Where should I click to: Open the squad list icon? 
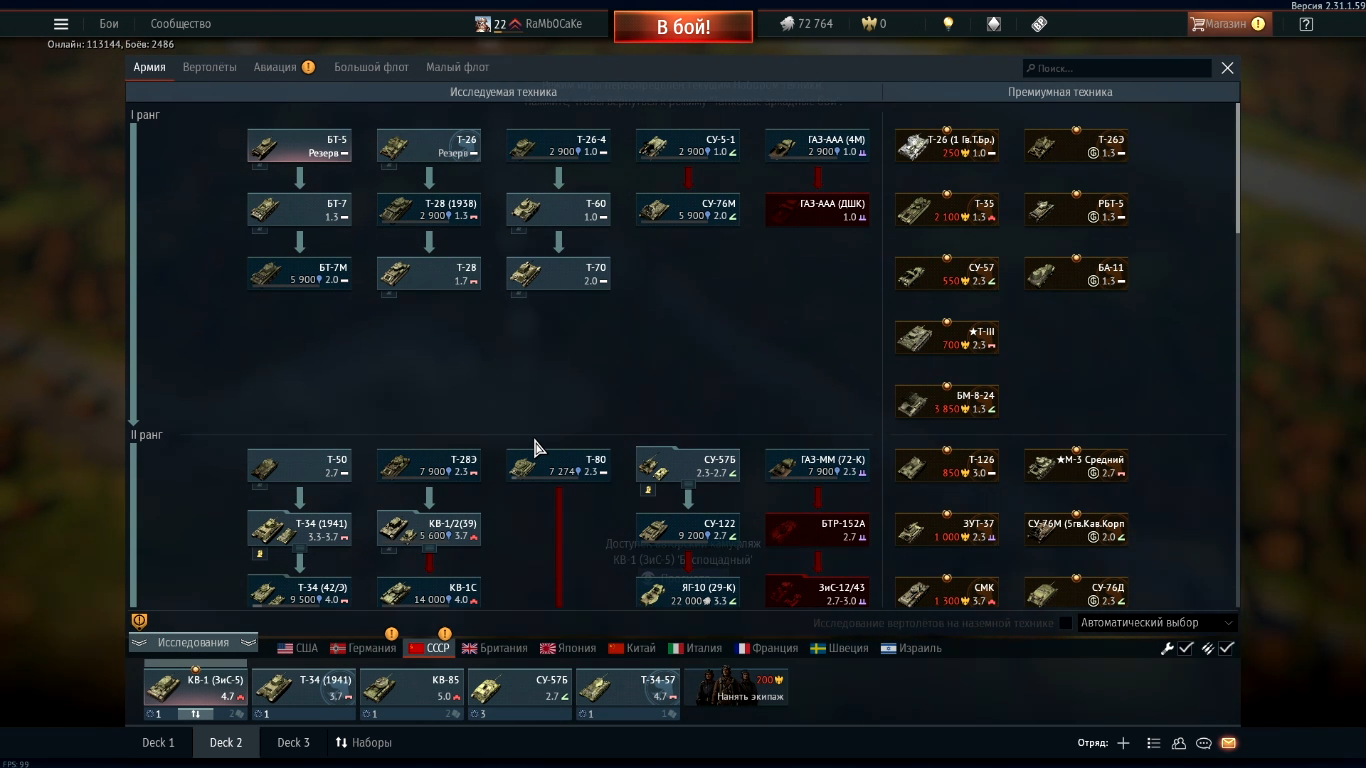[1154, 743]
